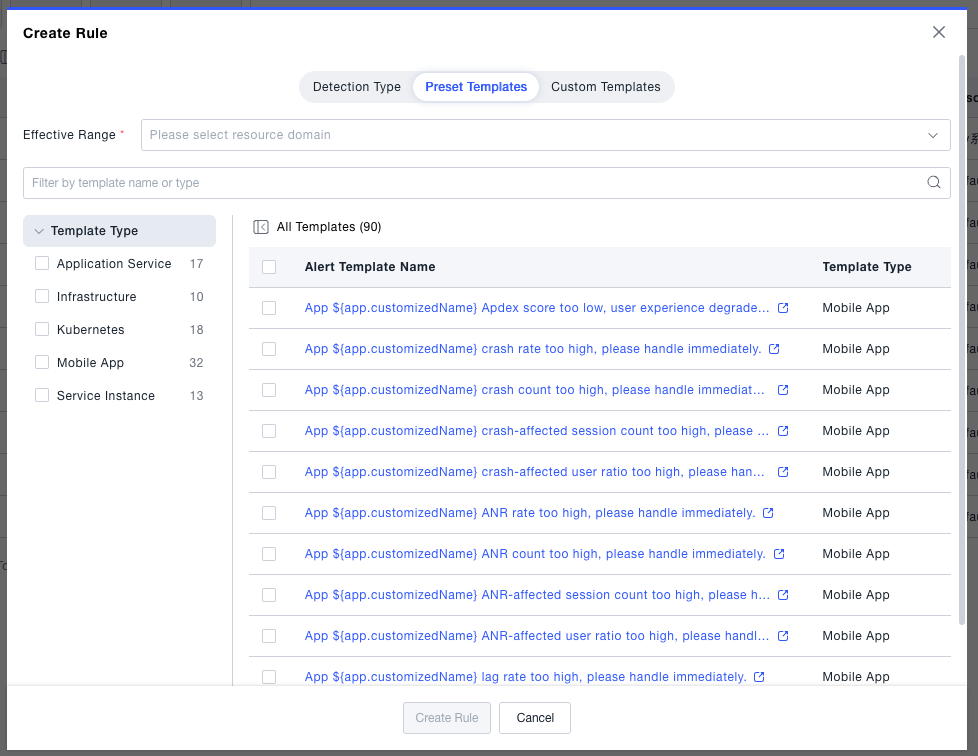Image resolution: width=978 pixels, height=756 pixels.
Task: Open the crash rate too high template link
Action: click(x=533, y=349)
